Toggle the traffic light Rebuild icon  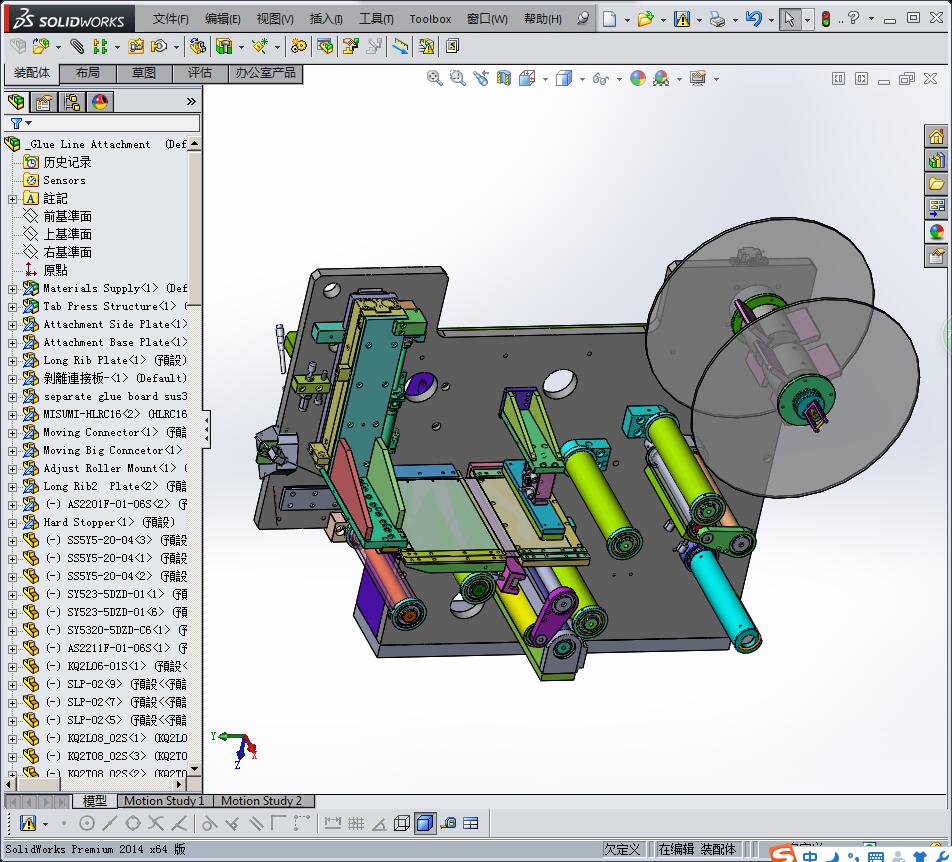(826, 19)
